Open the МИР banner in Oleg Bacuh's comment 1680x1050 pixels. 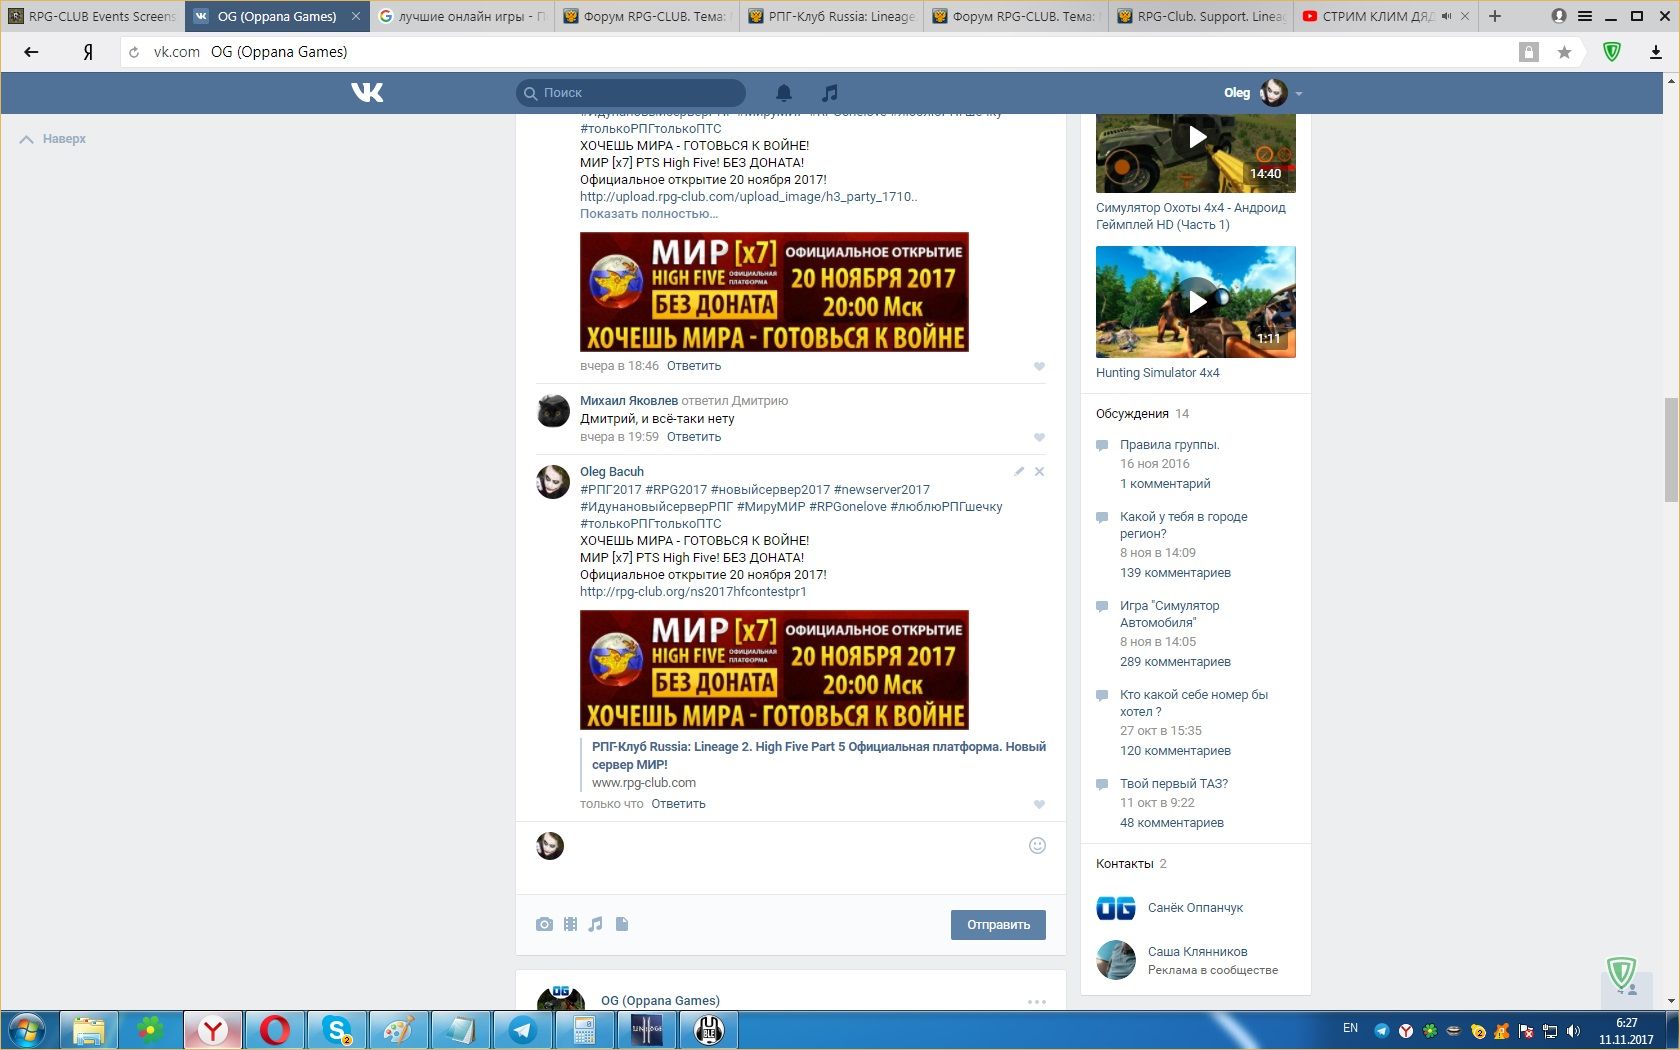click(774, 670)
